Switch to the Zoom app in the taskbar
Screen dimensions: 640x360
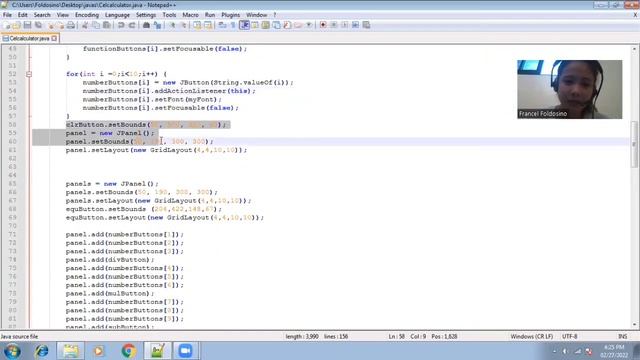[185, 351]
